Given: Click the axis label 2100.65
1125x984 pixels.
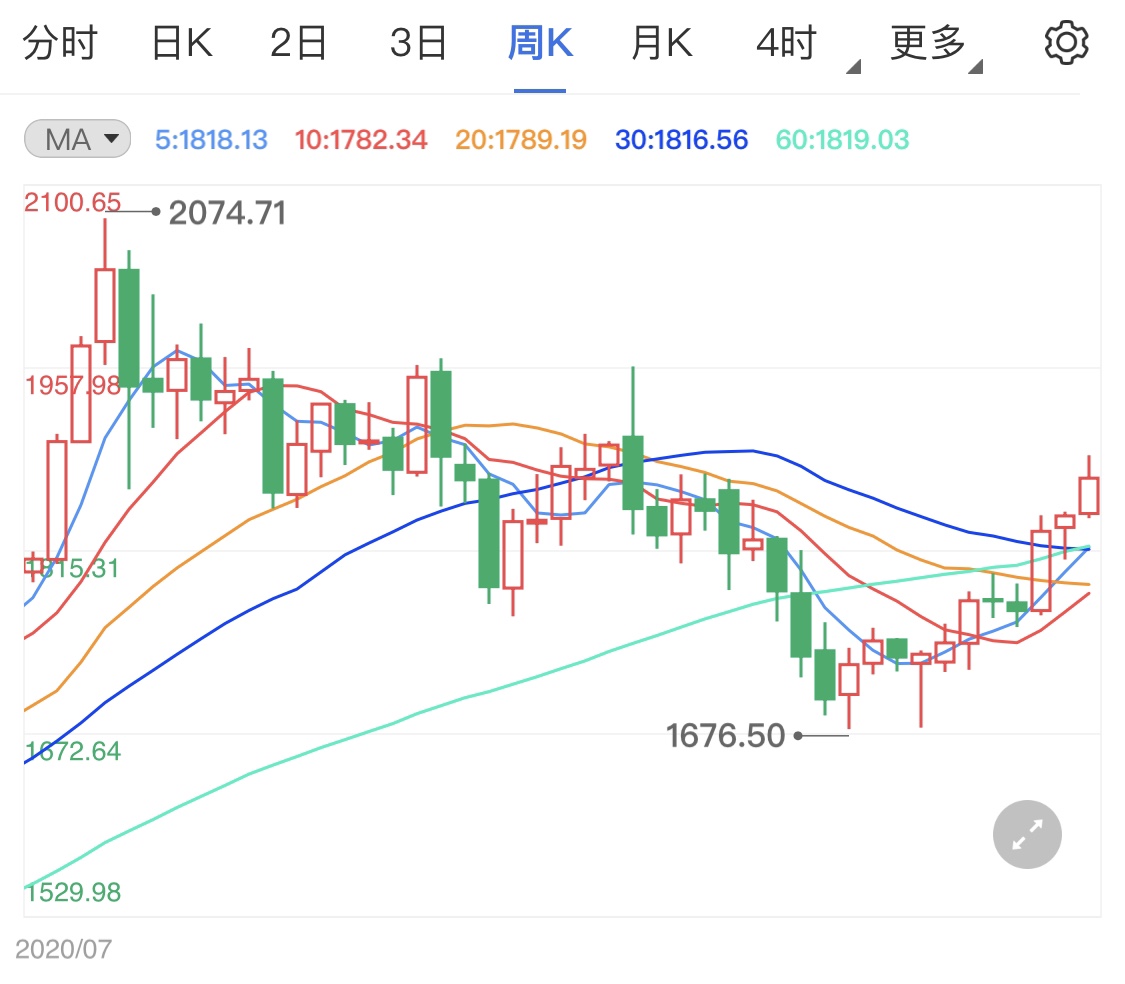Looking at the screenshot, I should (72, 202).
